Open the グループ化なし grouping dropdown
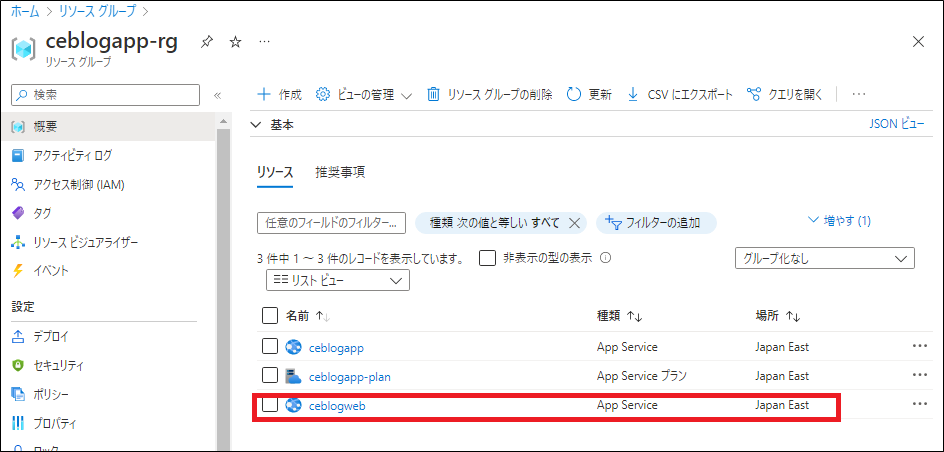This screenshot has height=452, width=944. click(x=825, y=258)
